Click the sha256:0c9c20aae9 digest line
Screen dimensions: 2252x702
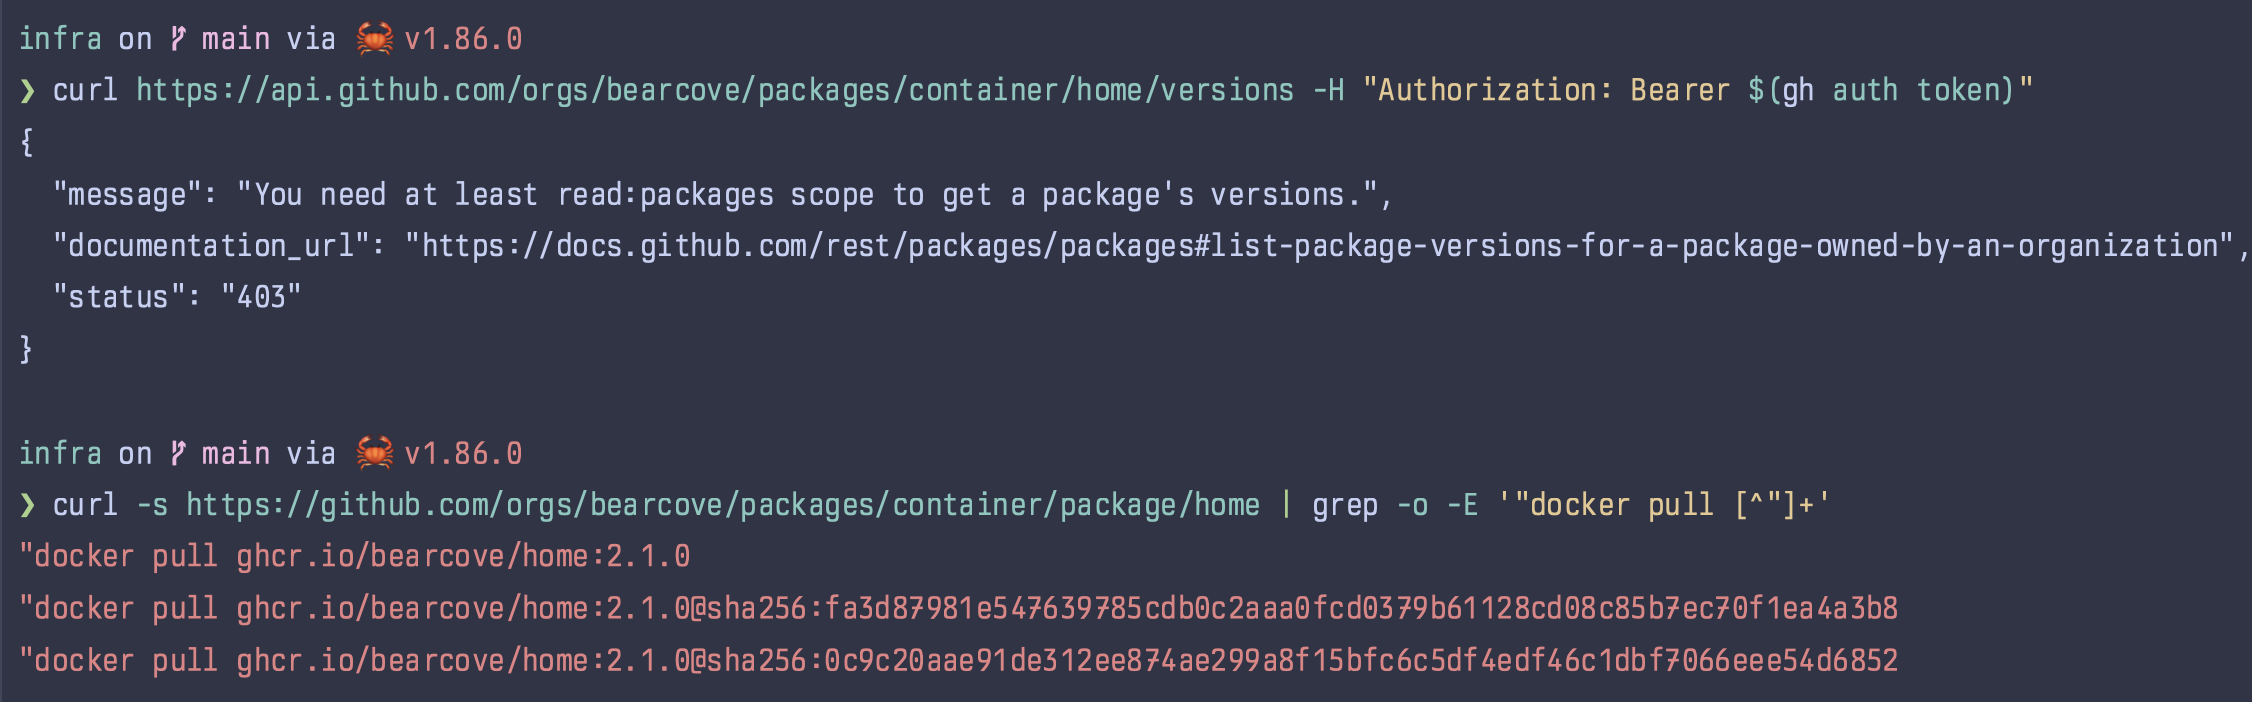(959, 661)
